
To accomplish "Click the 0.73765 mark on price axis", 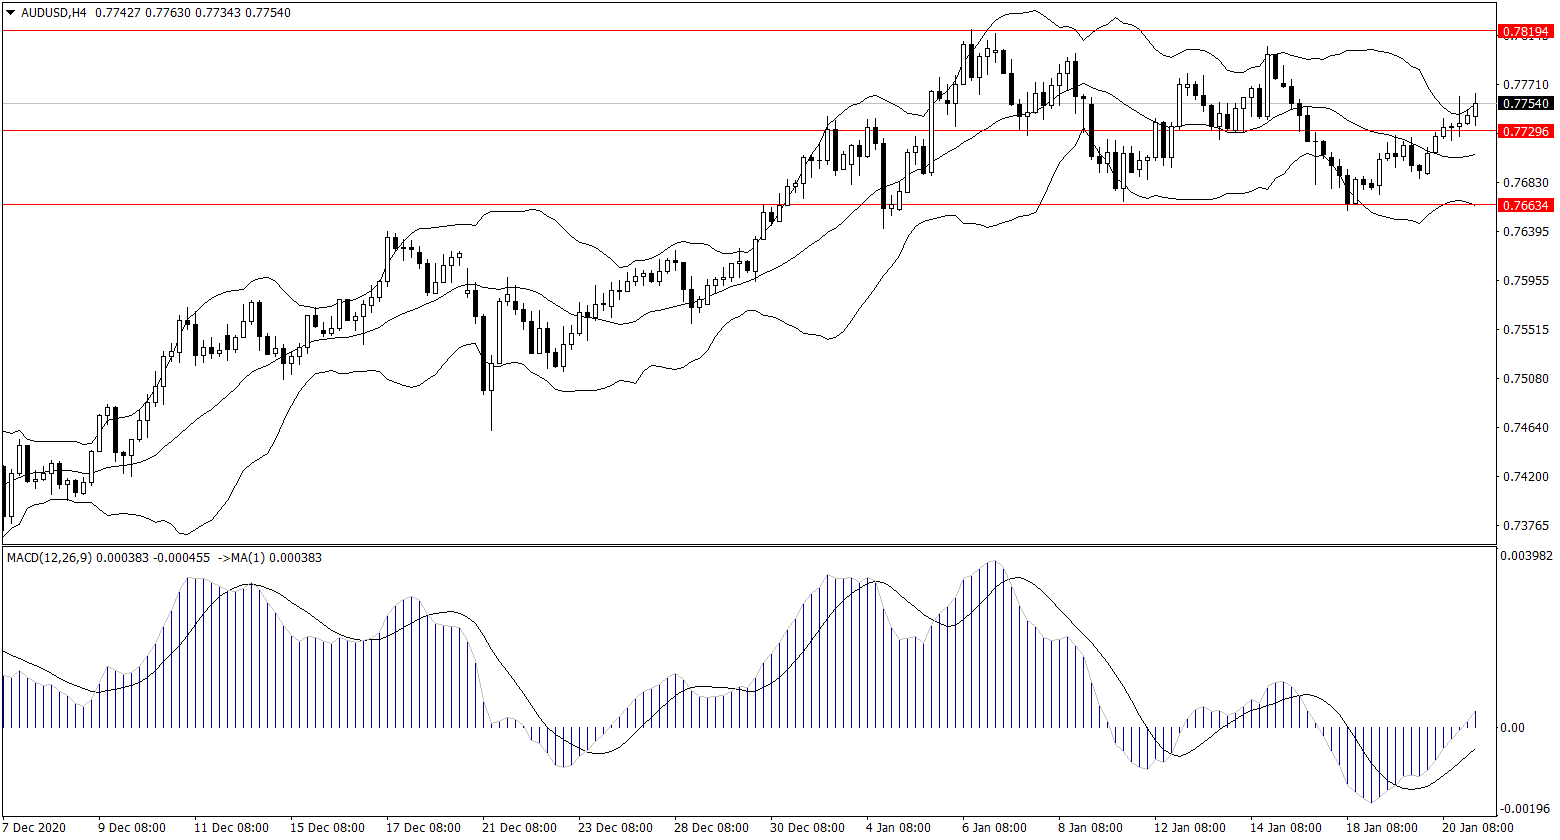I will tap(1525, 526).
